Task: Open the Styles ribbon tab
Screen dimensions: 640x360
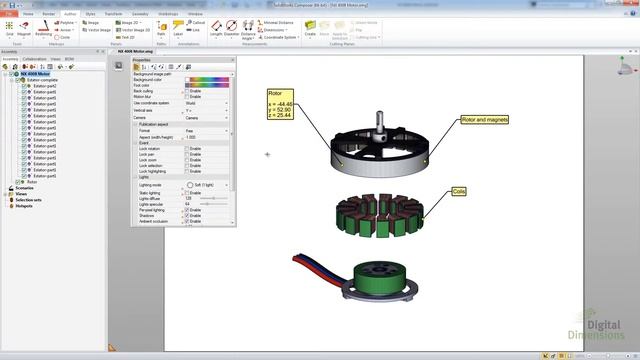Action: click(90, 14)
